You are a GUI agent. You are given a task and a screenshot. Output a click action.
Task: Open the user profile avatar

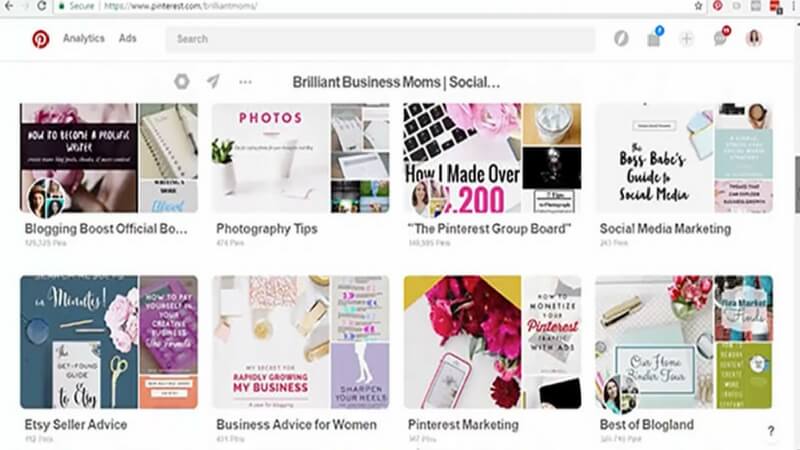pyautogui.click(x=753, y=39)
